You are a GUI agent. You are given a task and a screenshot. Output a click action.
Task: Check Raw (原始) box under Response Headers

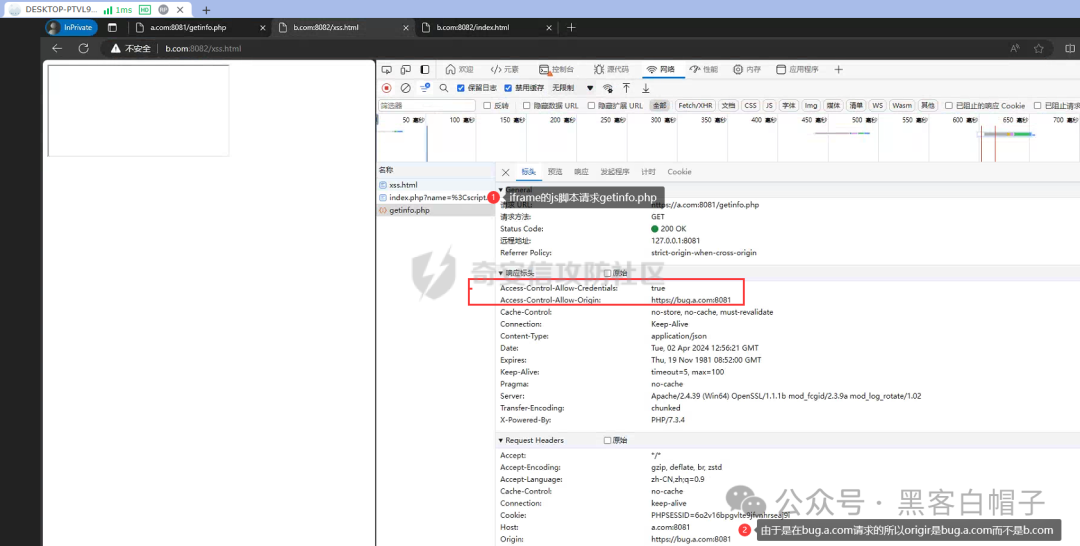click(608, 273)
